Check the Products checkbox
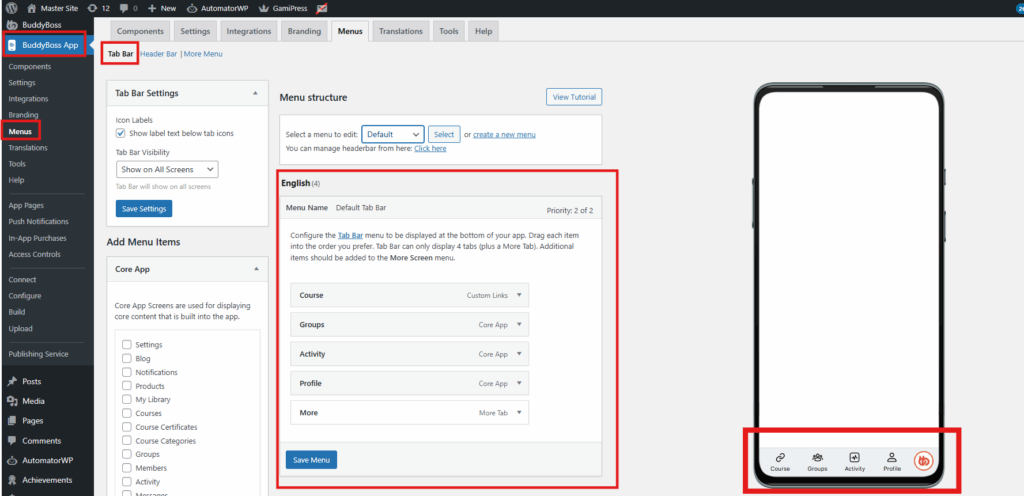 click(127, 386)
